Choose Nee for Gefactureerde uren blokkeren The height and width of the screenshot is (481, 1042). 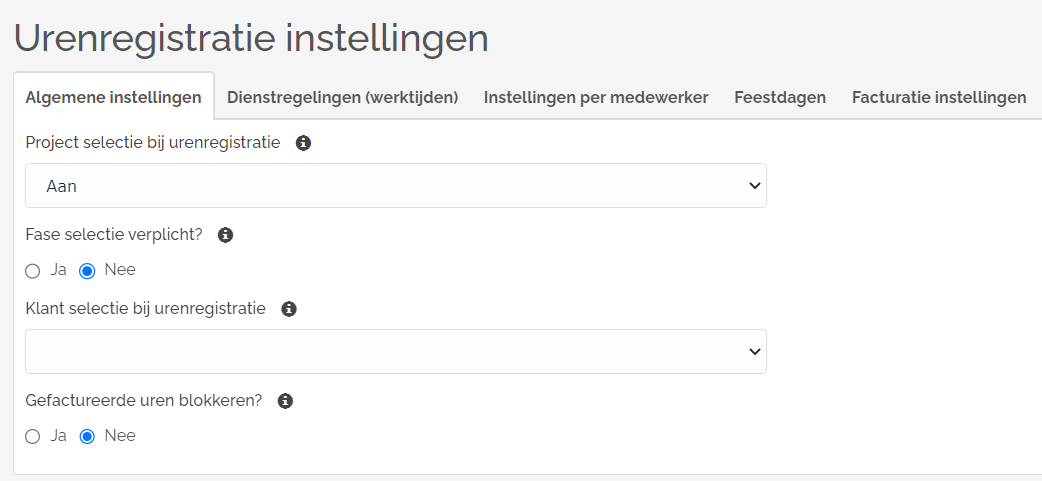[x=87, y=436]
